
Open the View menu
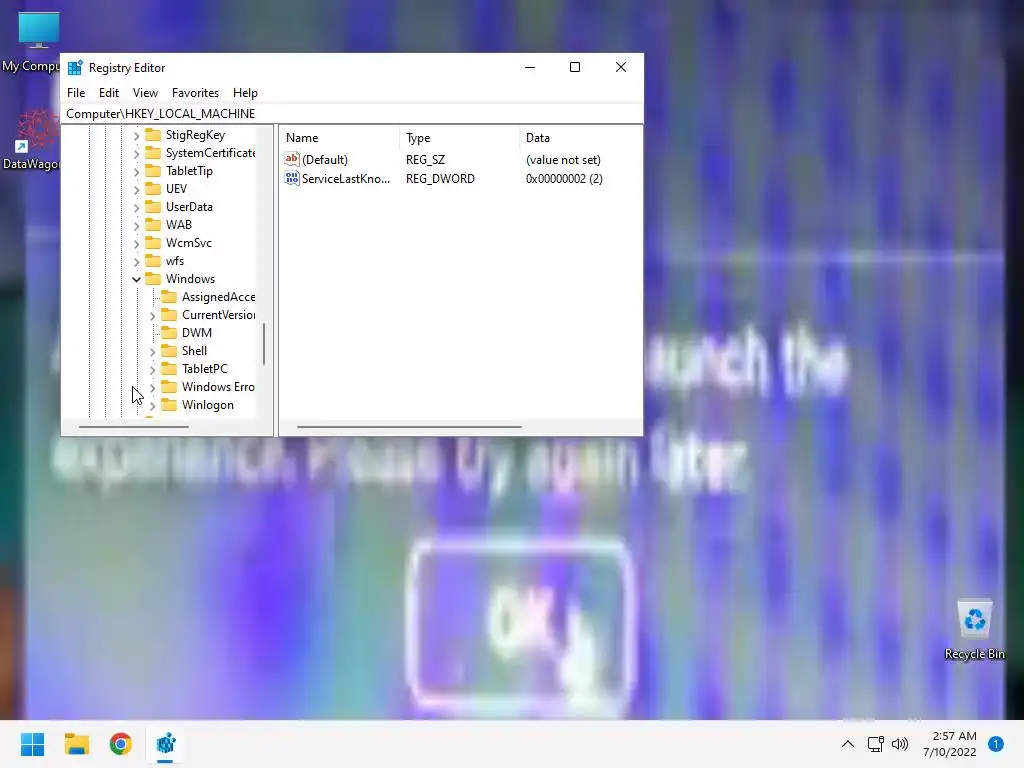145,93
